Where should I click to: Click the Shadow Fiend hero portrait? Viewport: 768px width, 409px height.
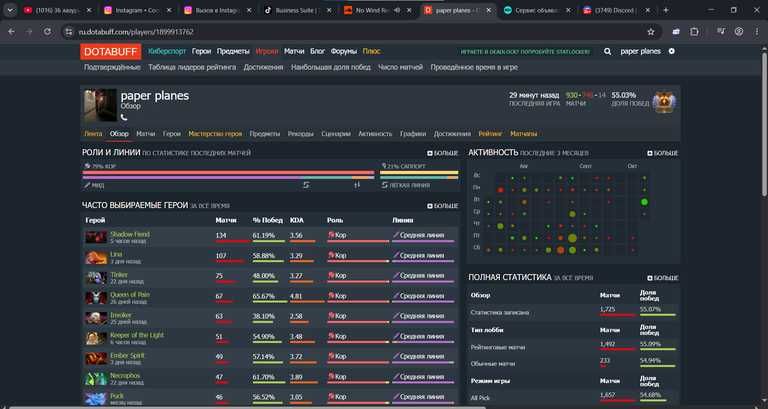(96, 237)
